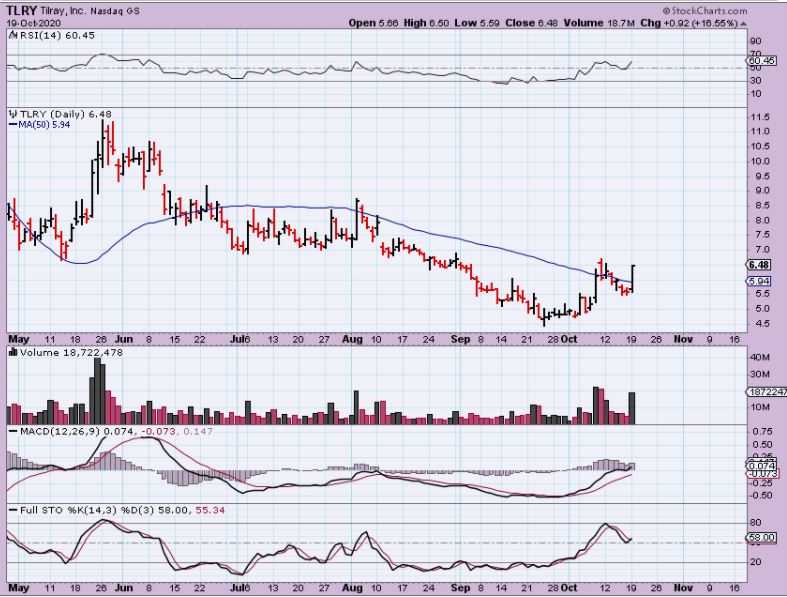Click the High 6.50 value in header

tap(426, 23)
